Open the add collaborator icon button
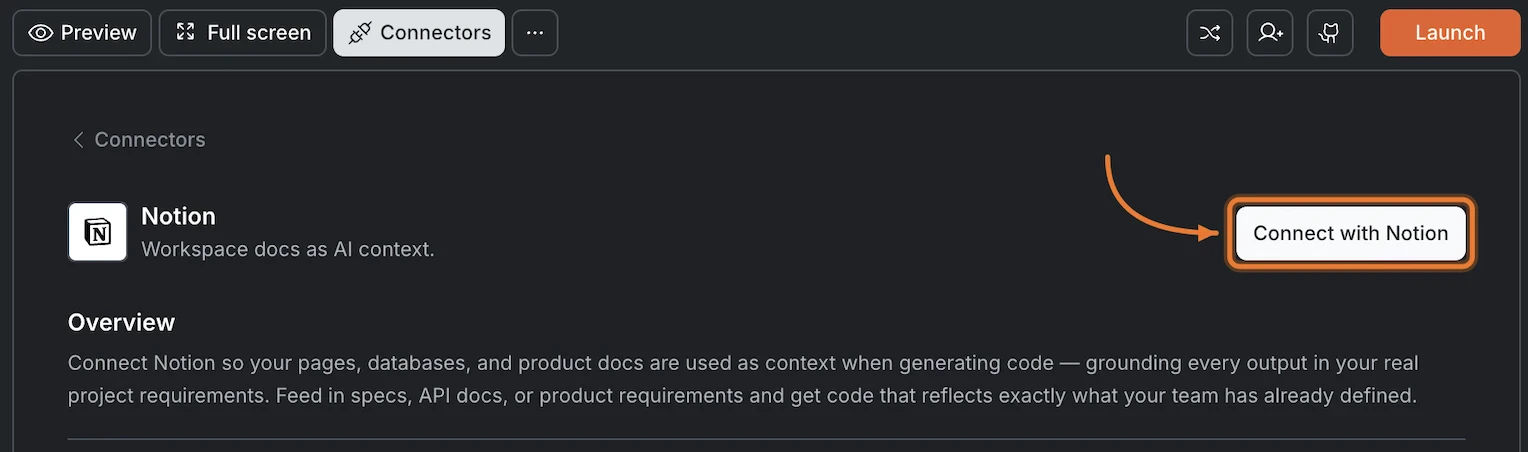 point(1270,33)
